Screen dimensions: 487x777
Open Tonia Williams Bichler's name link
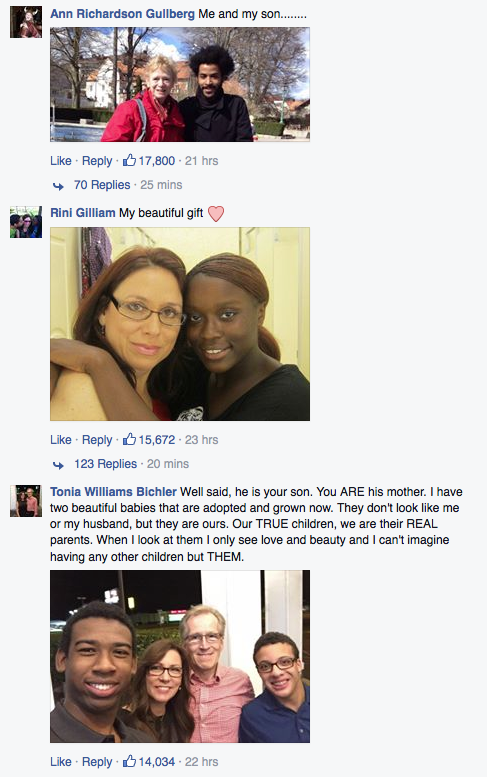tap(113, 492)
